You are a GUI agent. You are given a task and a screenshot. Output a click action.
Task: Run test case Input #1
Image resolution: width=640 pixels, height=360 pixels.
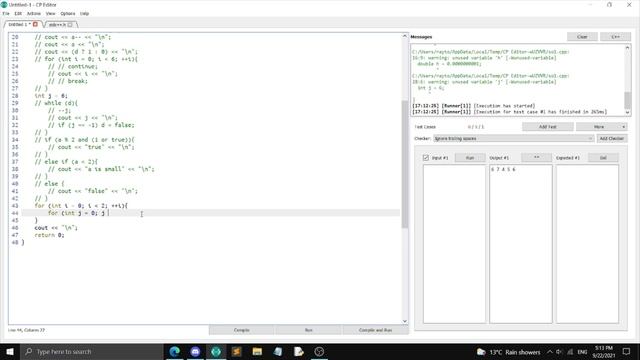(x=470, y=158)
